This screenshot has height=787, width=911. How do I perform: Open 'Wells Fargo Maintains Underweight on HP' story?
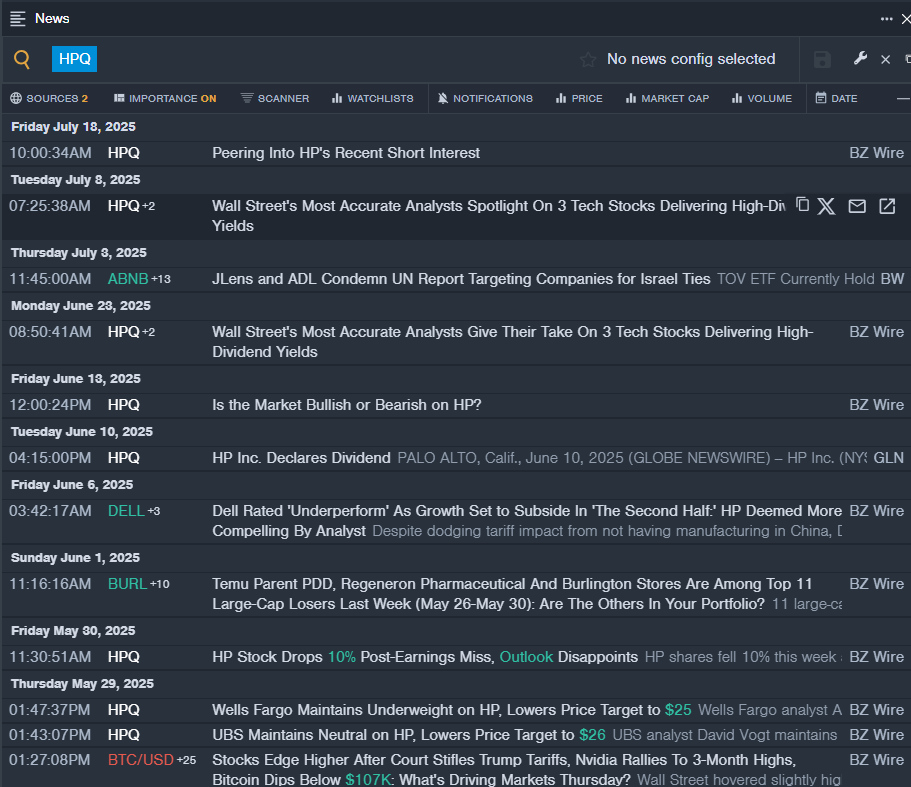[451, 710]
